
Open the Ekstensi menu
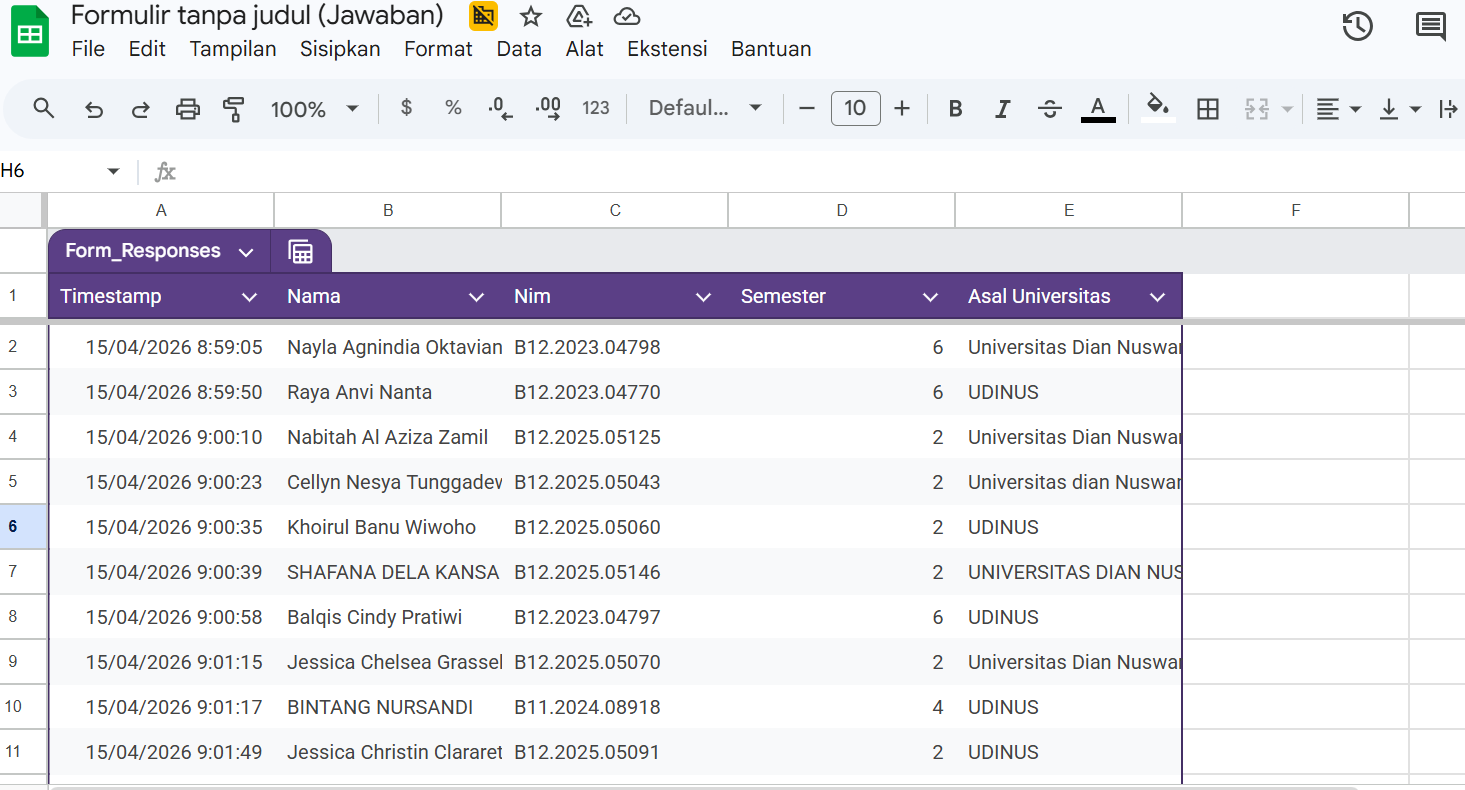[x=667, y=49]
